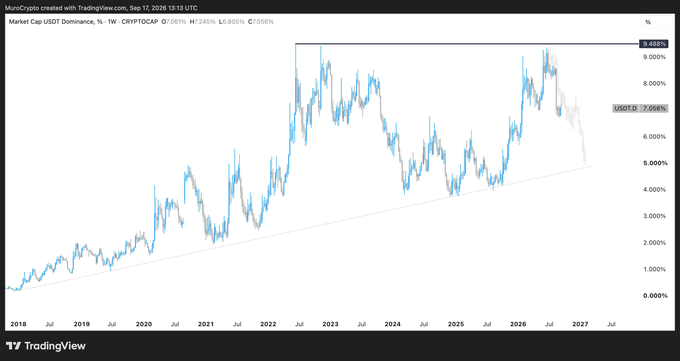Click the 0.000% price axis label
Image resolution: width=680 pixels, height=361 pixels.
654,296
